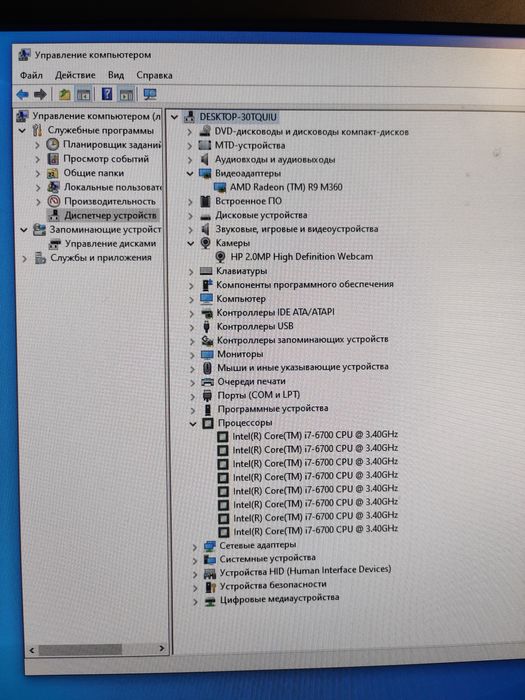Expand the Системные устройства branch
This screenshot has width=525, height=700.
(x=195, y=560)
